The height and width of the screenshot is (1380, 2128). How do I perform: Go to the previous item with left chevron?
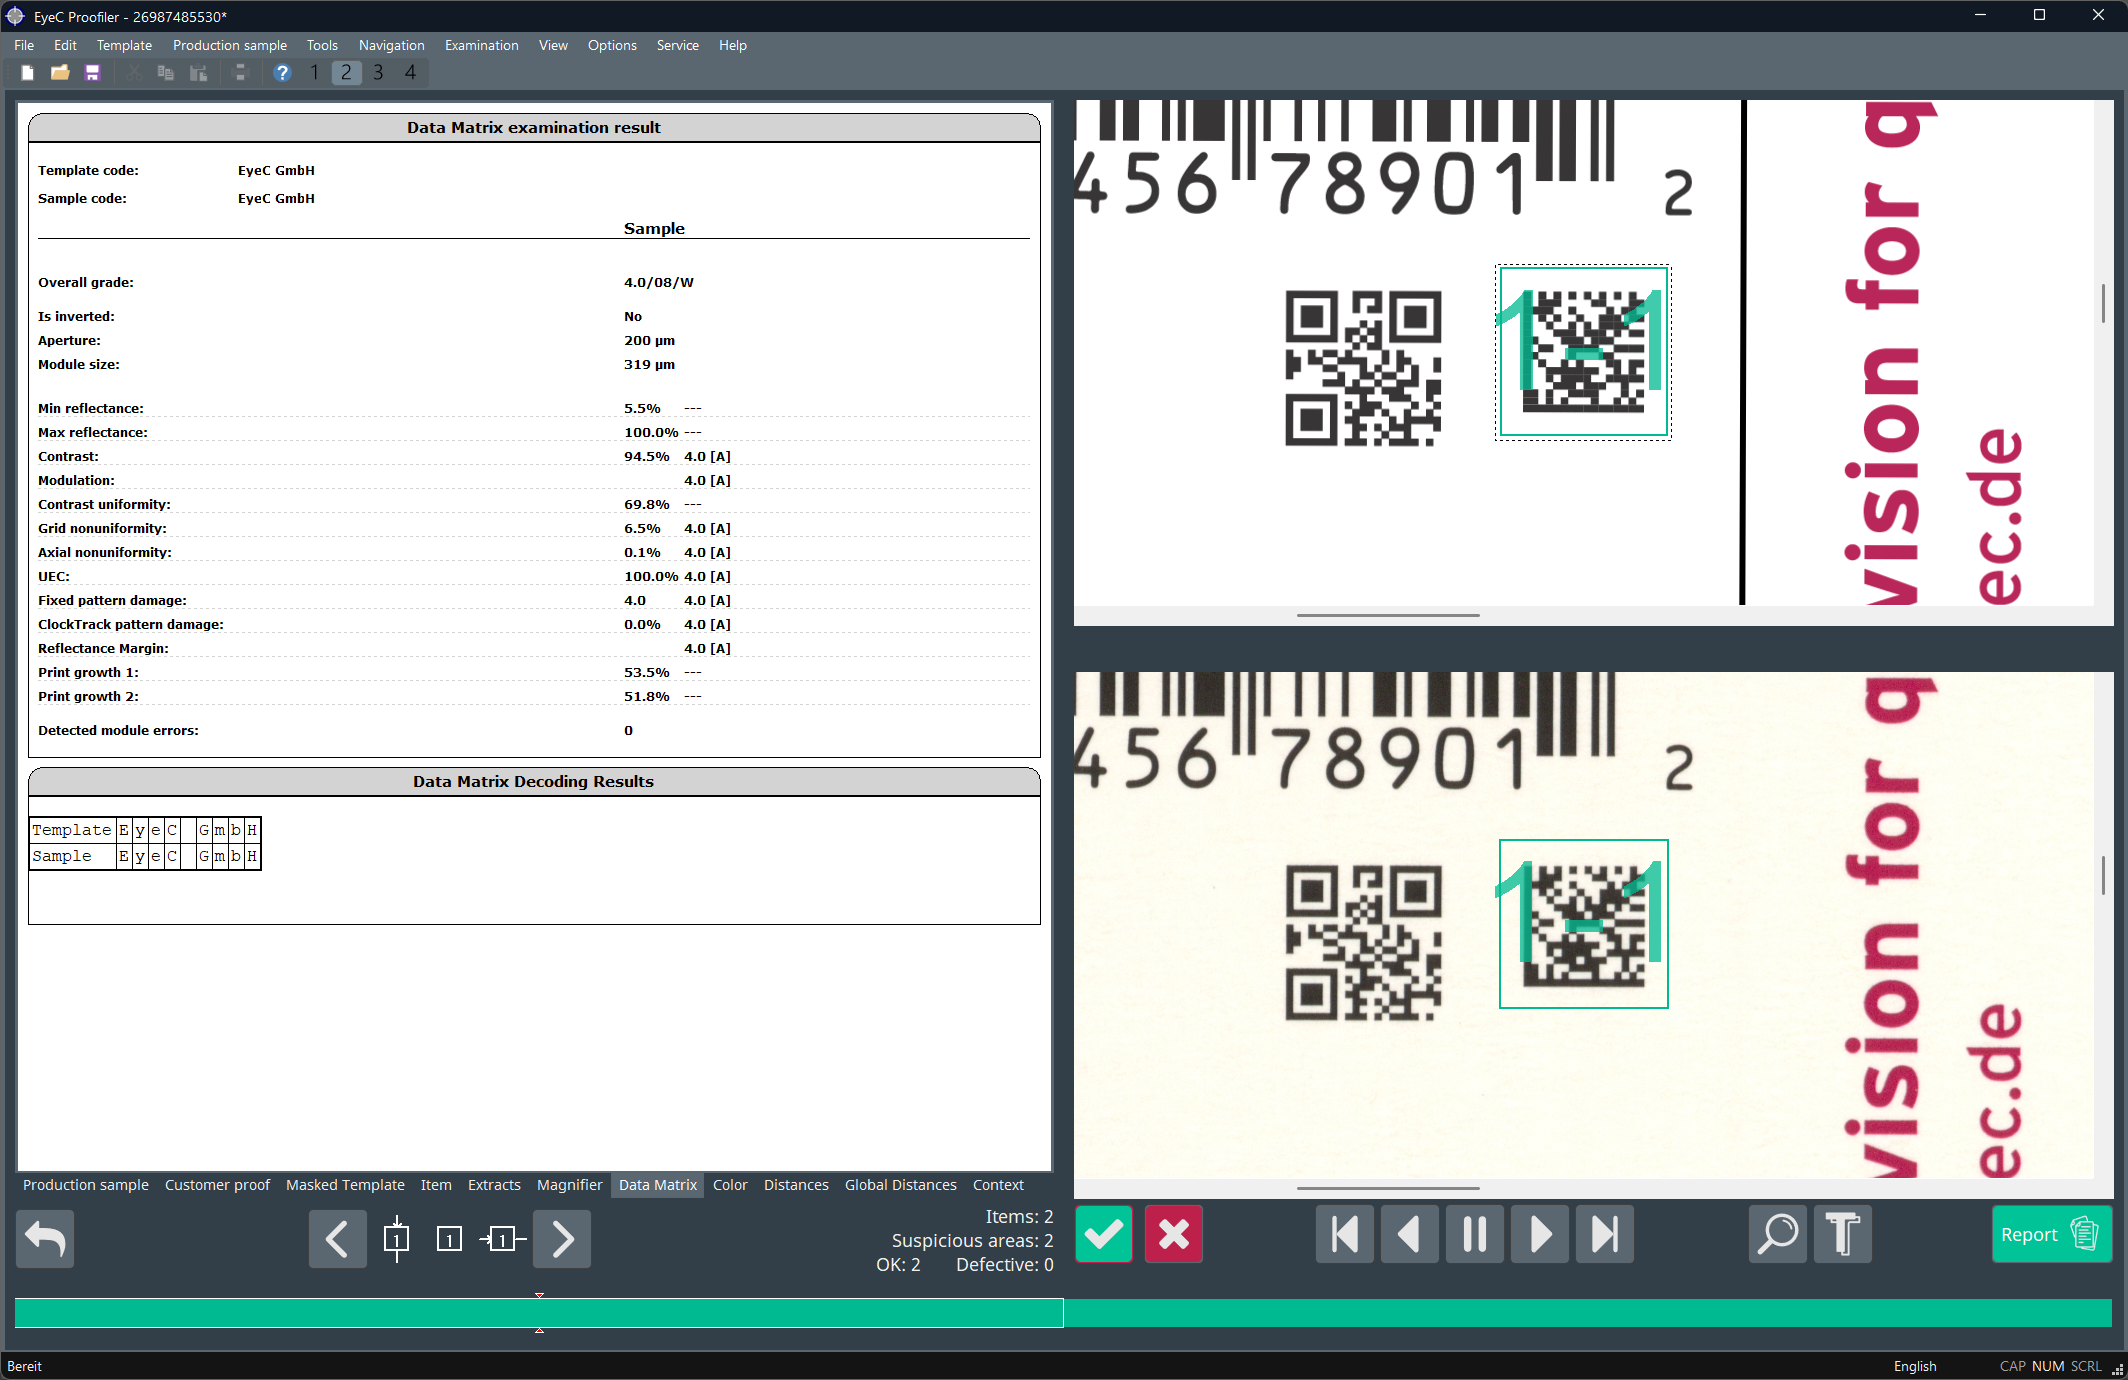click(x=338, y=1239)
